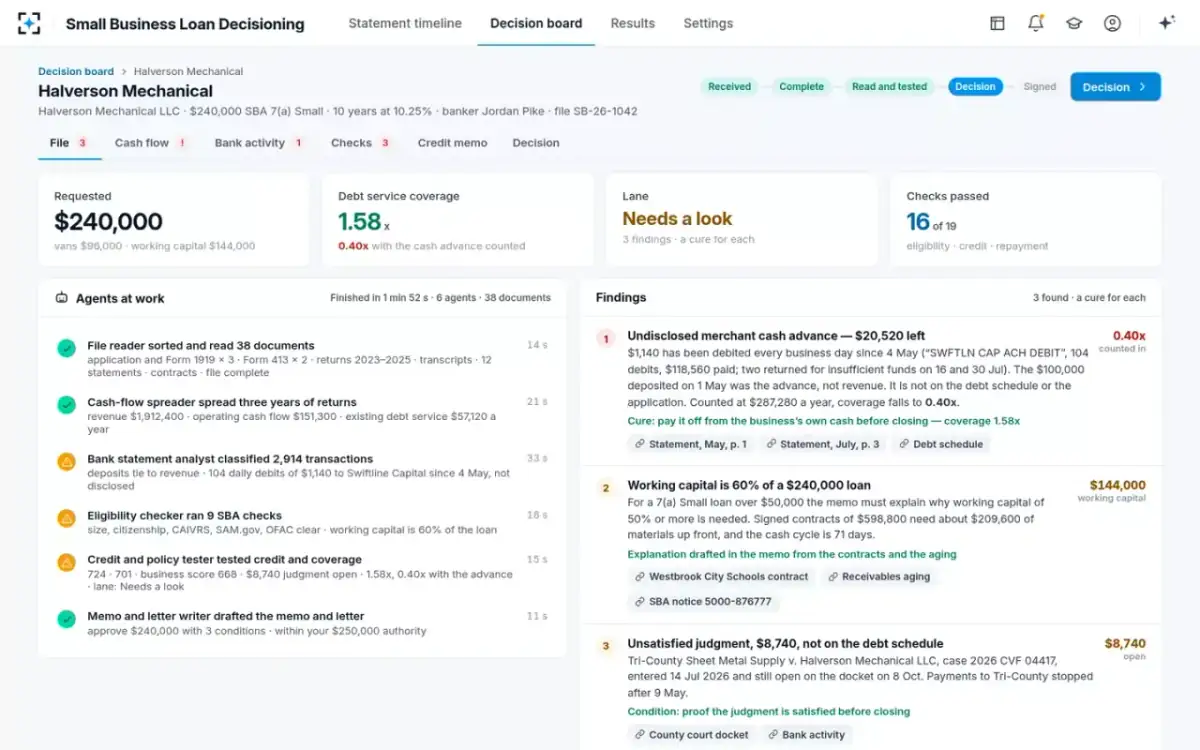Click the "$8,740" open amount

tap(1125, 644)
